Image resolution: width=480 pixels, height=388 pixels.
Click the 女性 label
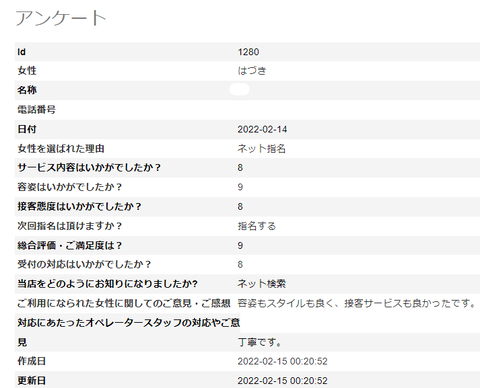[x=27, y=71]
